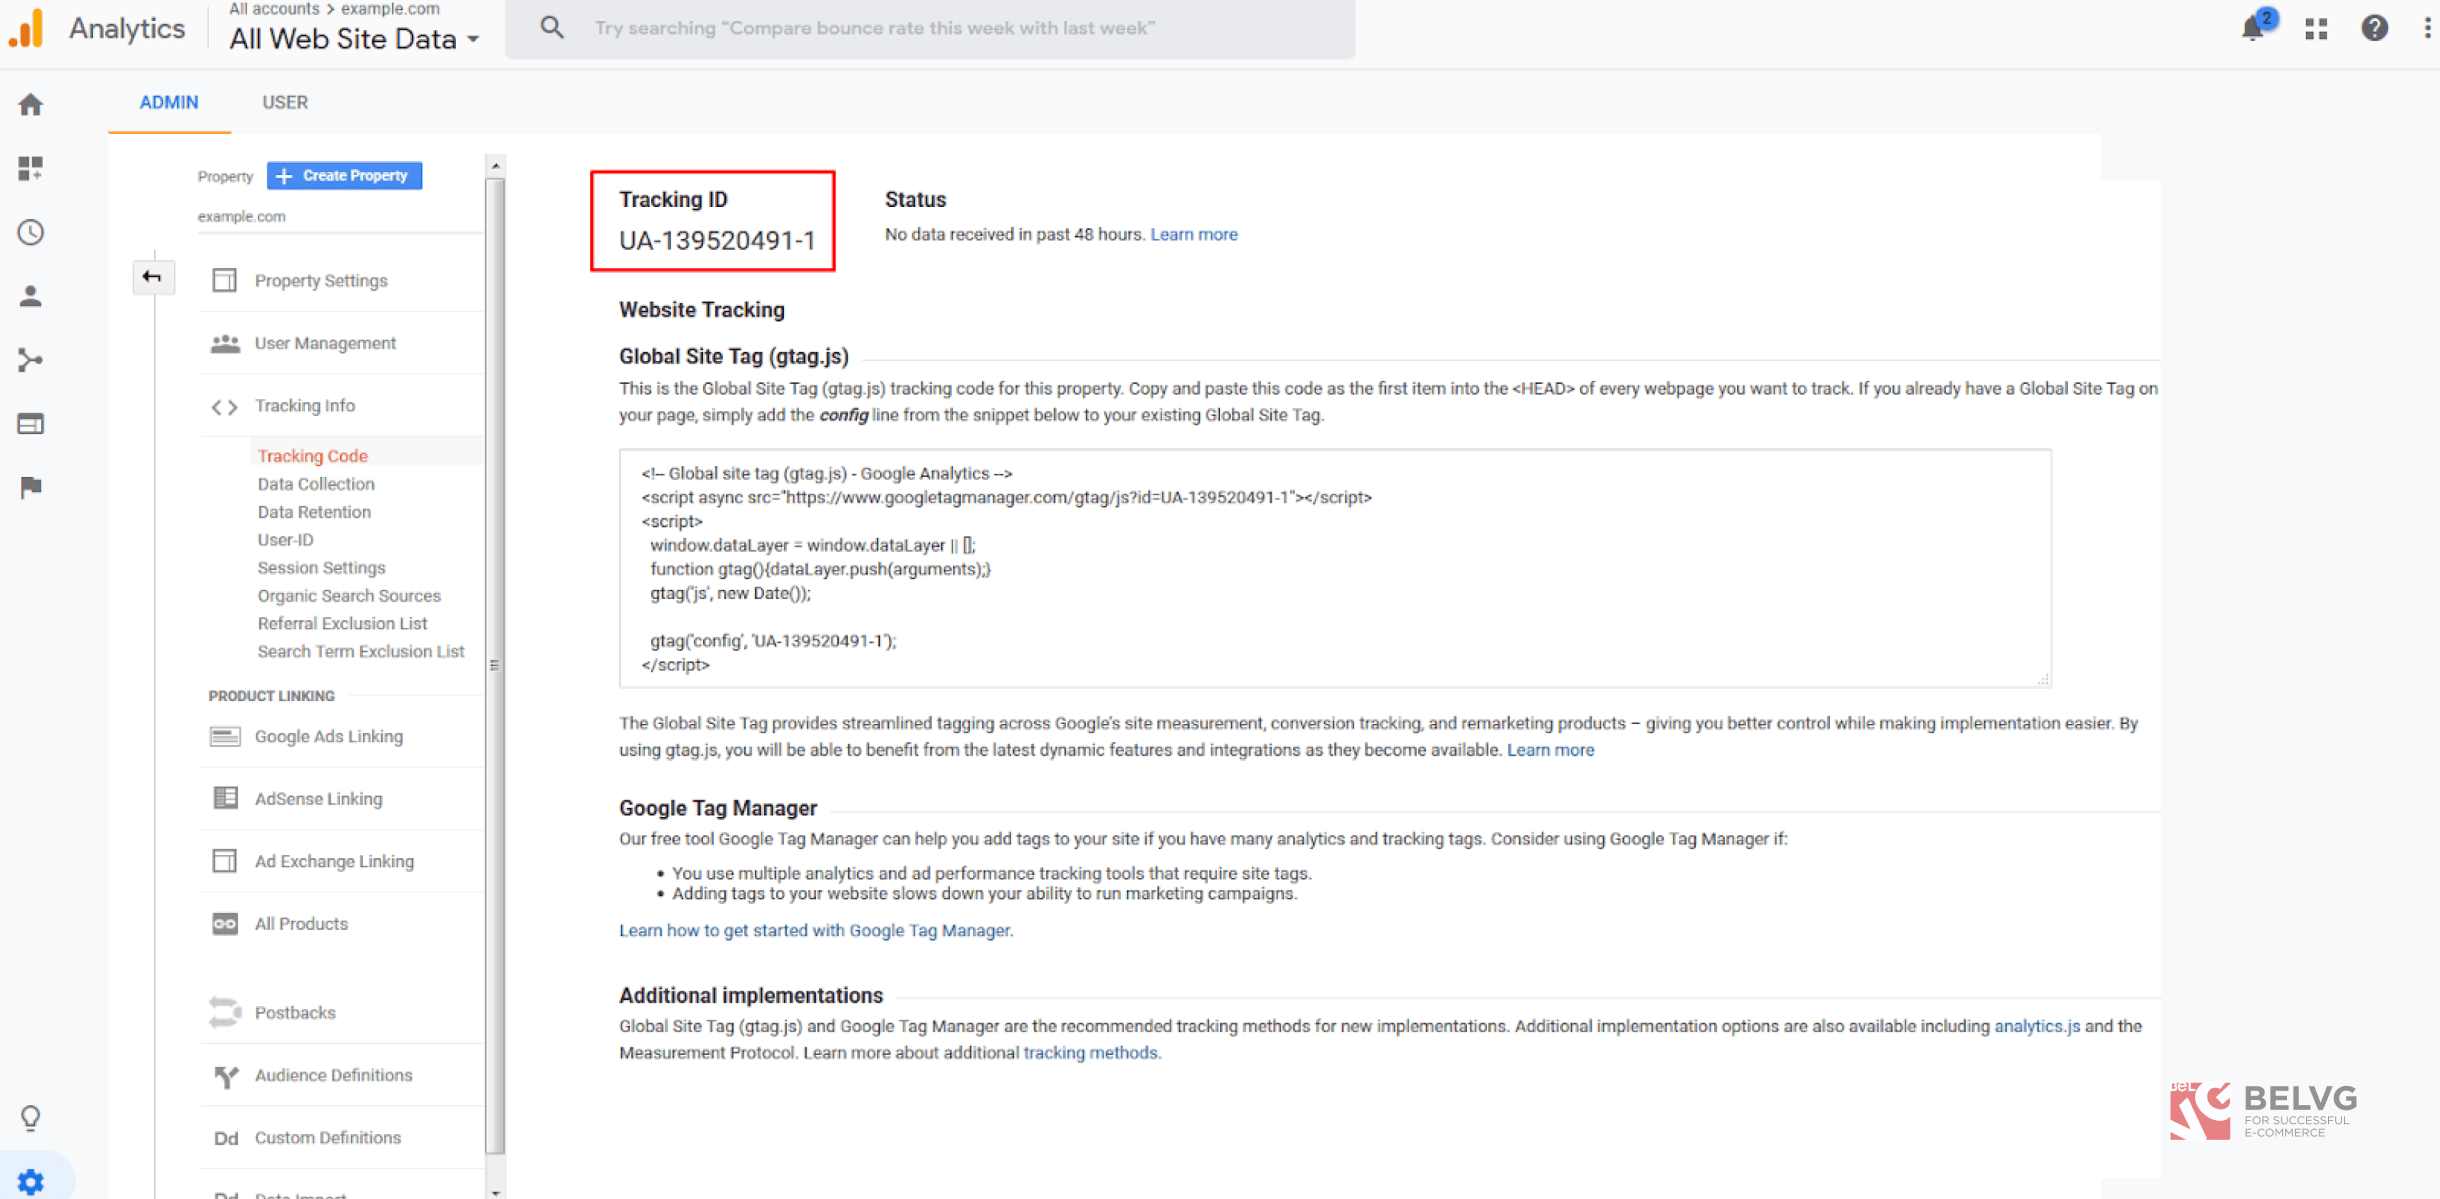Viewport: 2440px width, 1199px height.
Task: Open Conversions flag icon in sidebar
Action: [x=31, y=487]
